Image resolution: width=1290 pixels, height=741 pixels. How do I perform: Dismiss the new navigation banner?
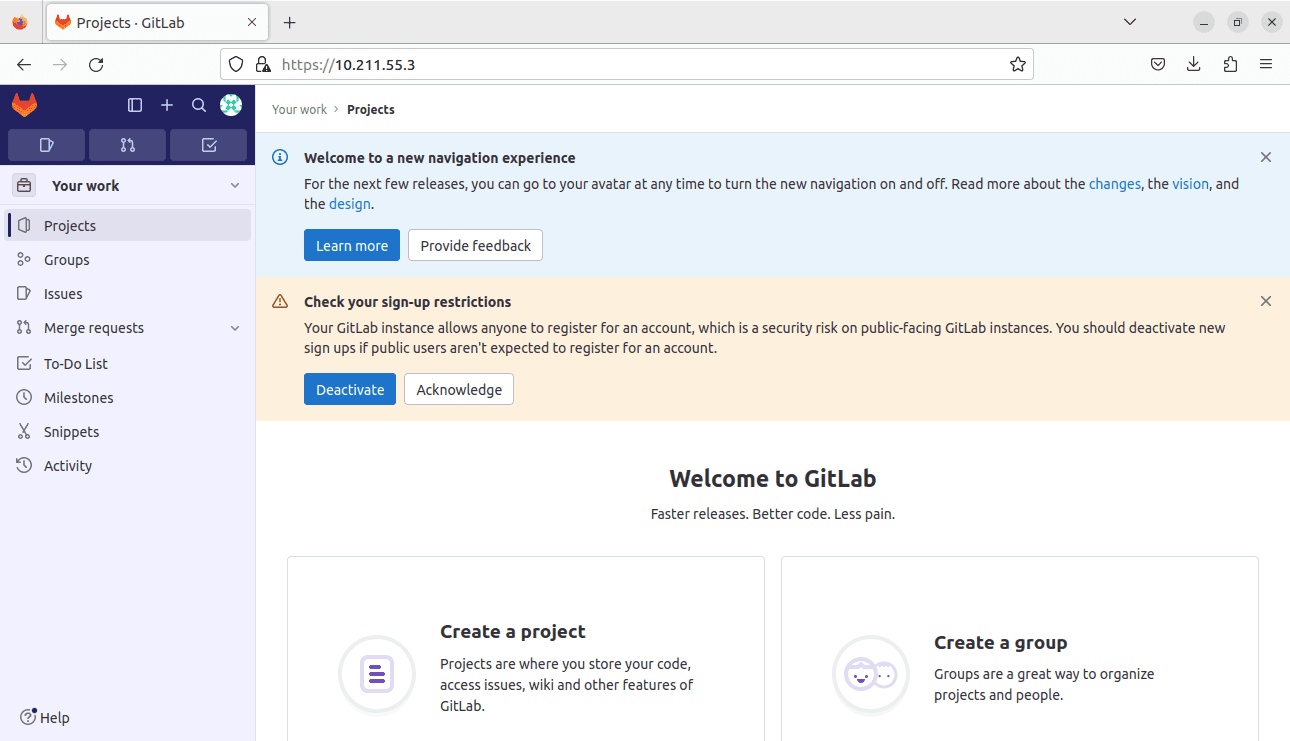(1266, 157)
